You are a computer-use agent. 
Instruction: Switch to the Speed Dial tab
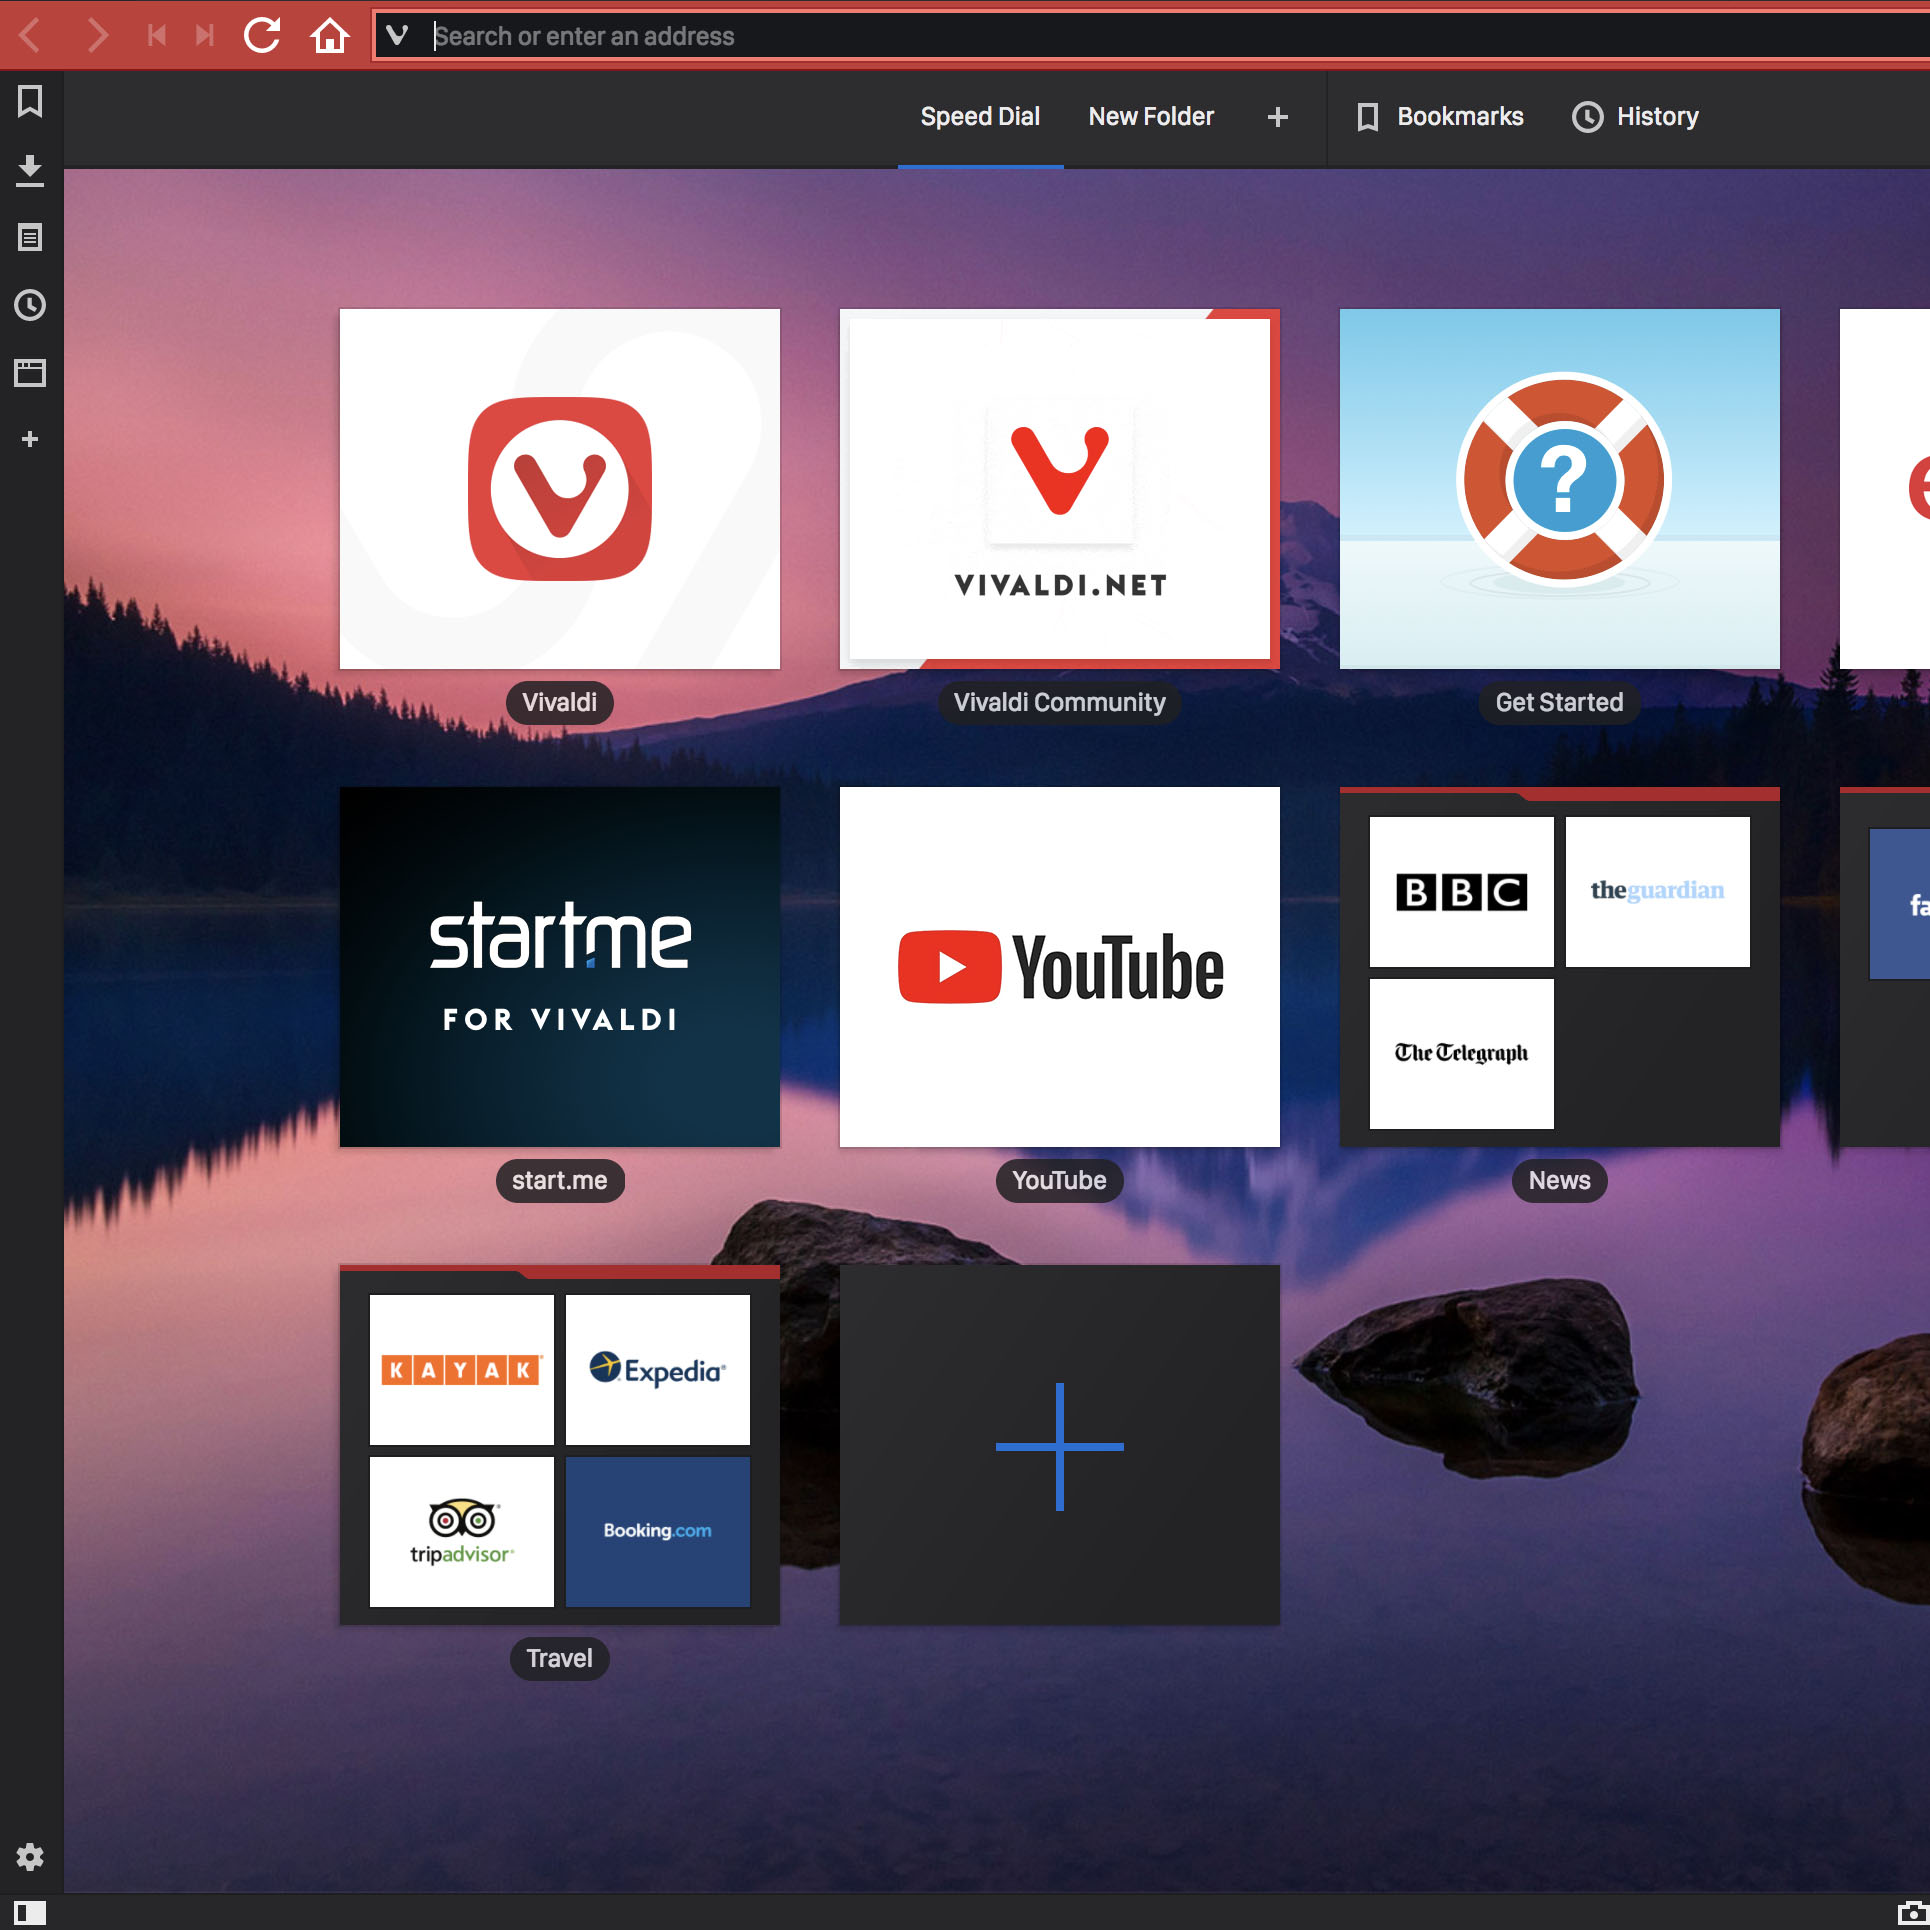pos(979,117)
